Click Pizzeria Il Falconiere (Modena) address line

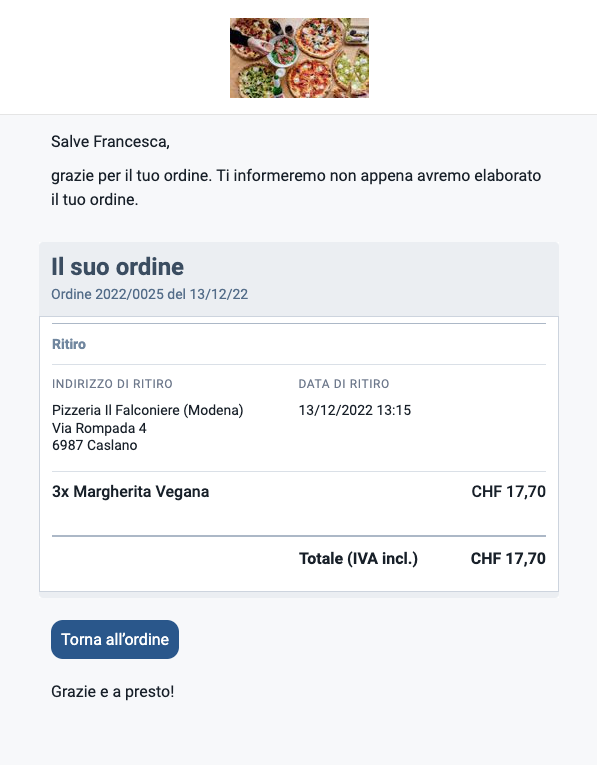tap(147, 410)
